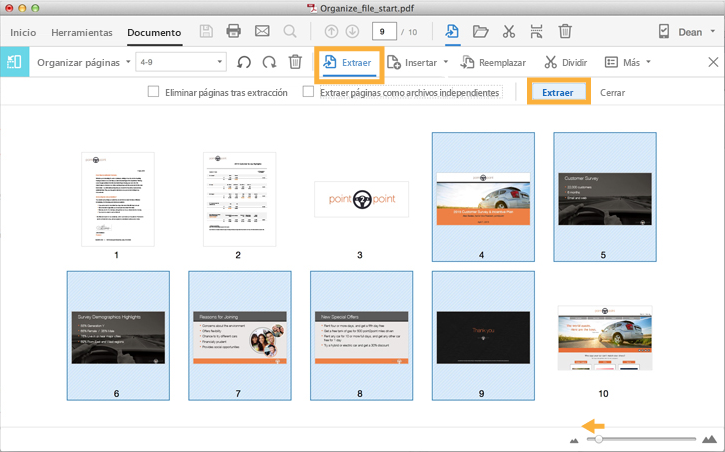Screen dimensions: 725x452
Task: Click small mountains zoom-out icon
Action: click(574, 440)
